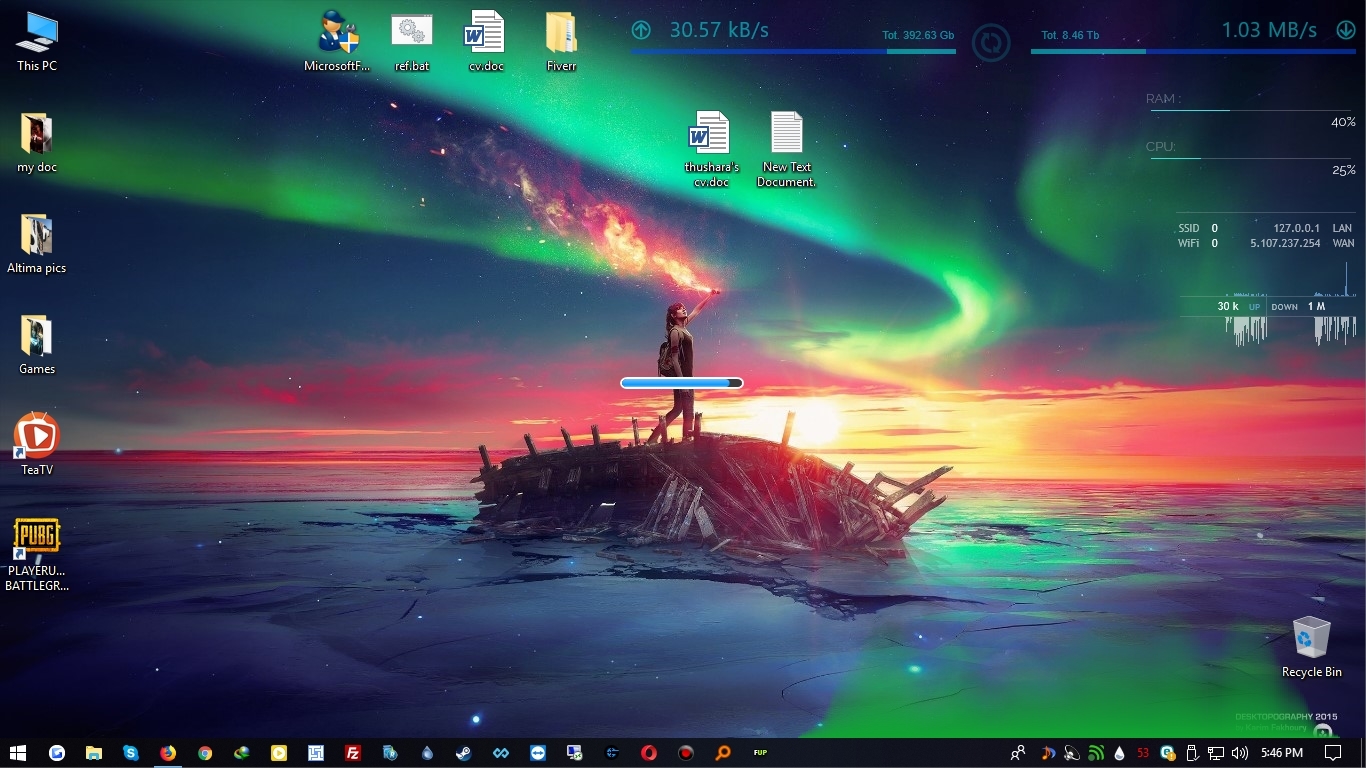Open the This PC desktop icon
This screenshot has height=768, width=1366.
pos(37,42)
